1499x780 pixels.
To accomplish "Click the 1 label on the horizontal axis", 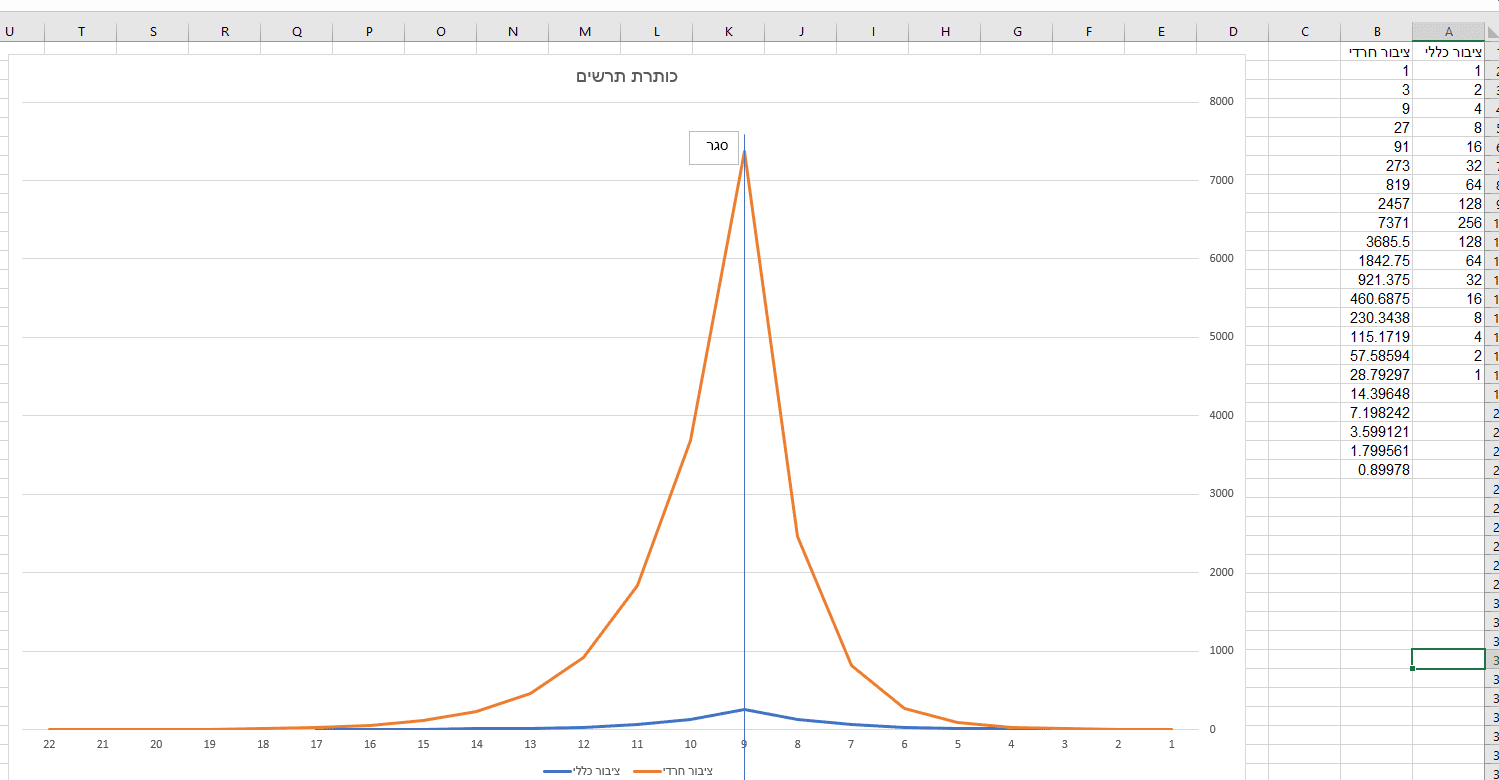I will [1171, 744].
